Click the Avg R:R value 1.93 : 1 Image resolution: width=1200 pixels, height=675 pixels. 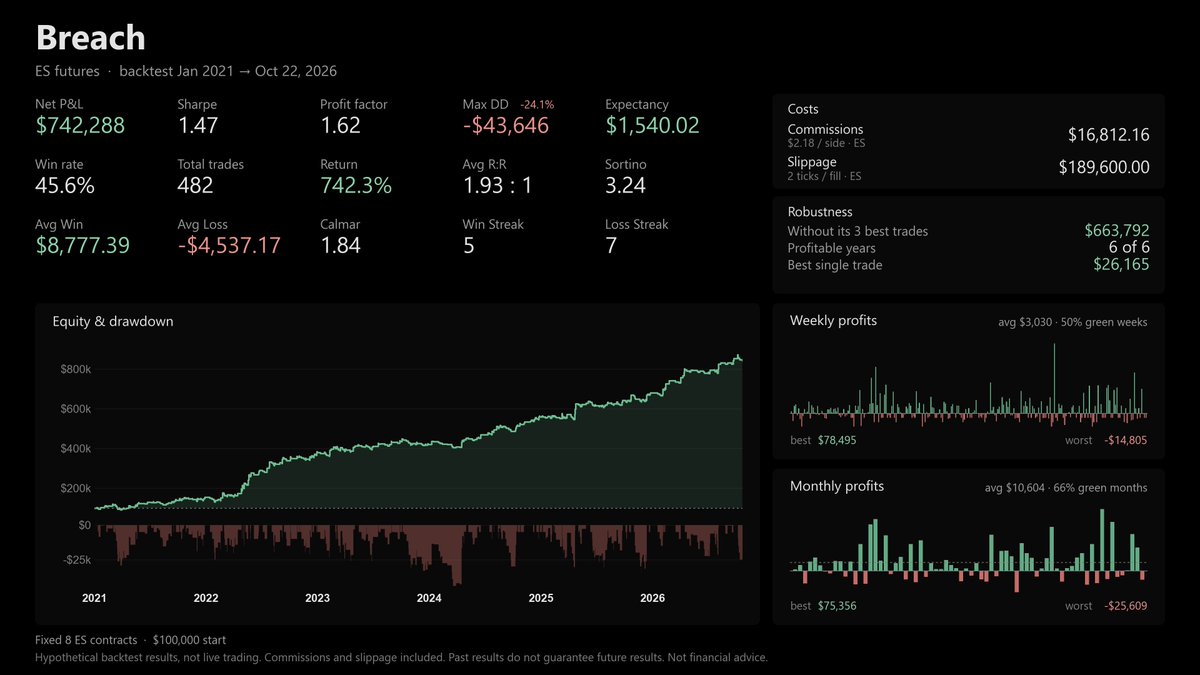[498, 185]
